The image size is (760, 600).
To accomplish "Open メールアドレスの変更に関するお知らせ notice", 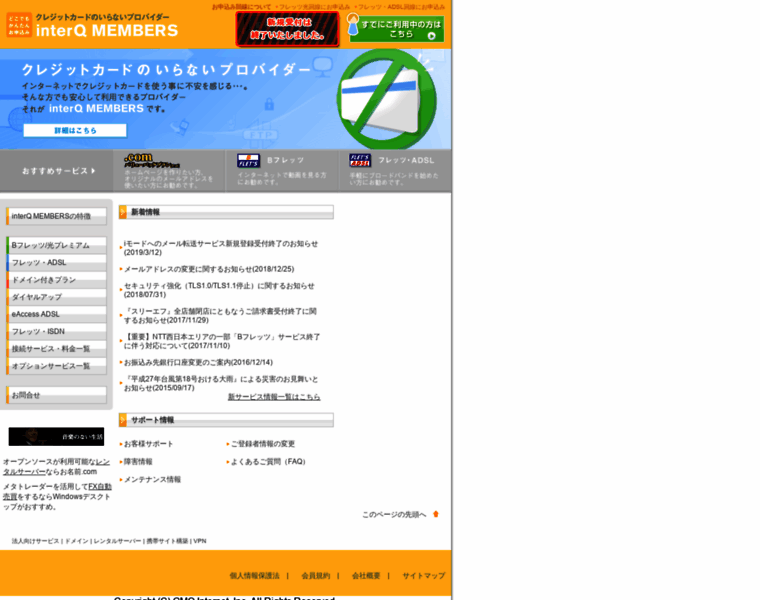I will coord(209,269).
